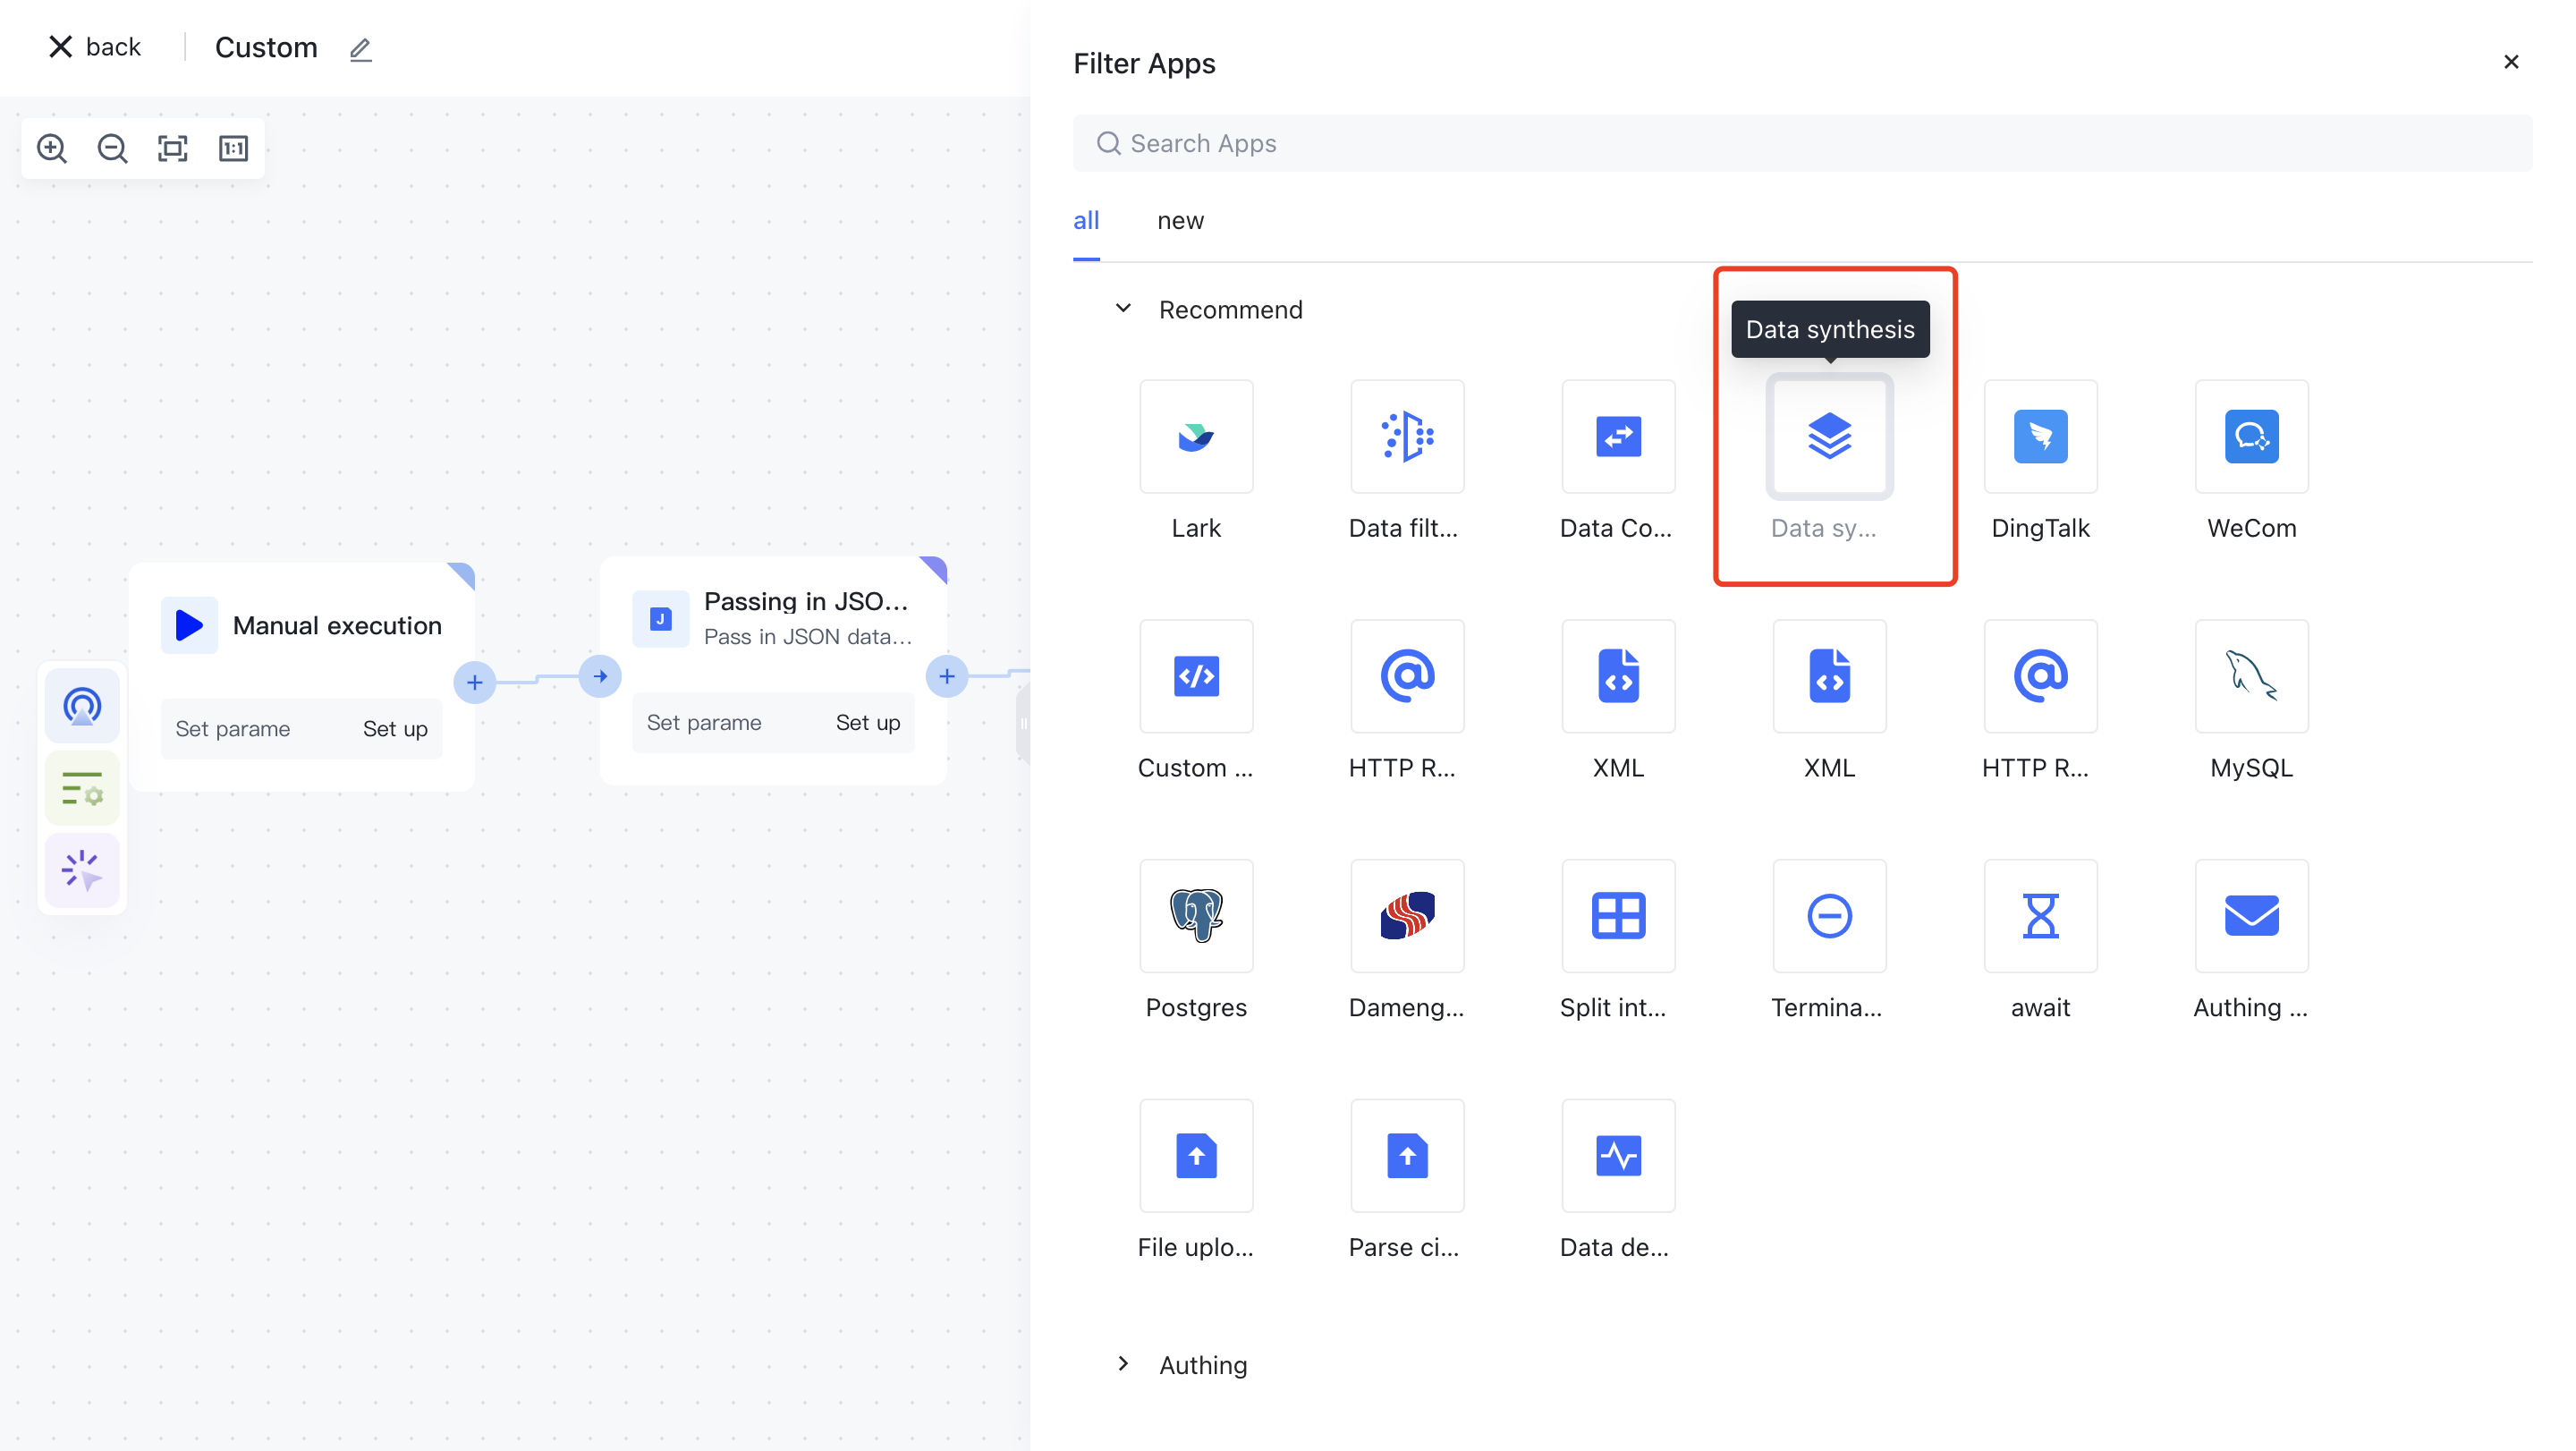Viewport: 2576px width, 1451px height.
Task: Edit the Custom workflow name pencil
Action: [360, 49]
